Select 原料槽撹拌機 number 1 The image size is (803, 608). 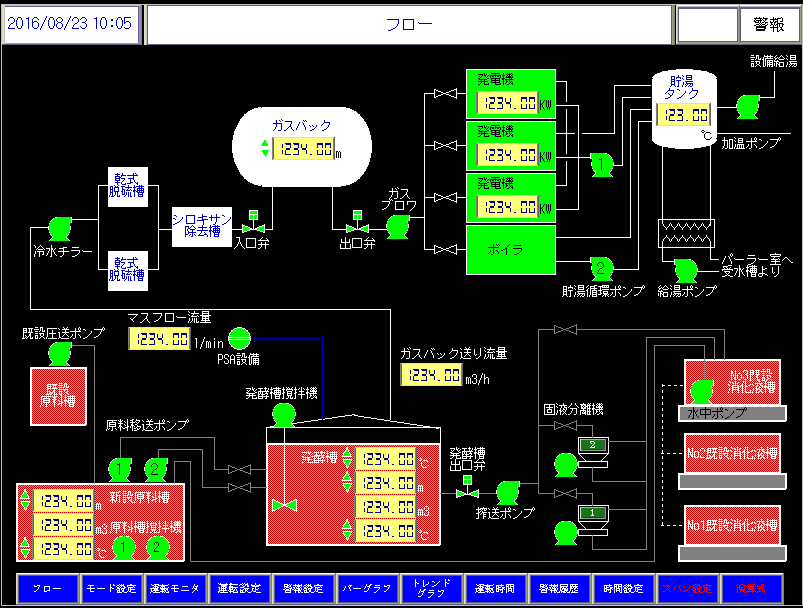point(123,548)
